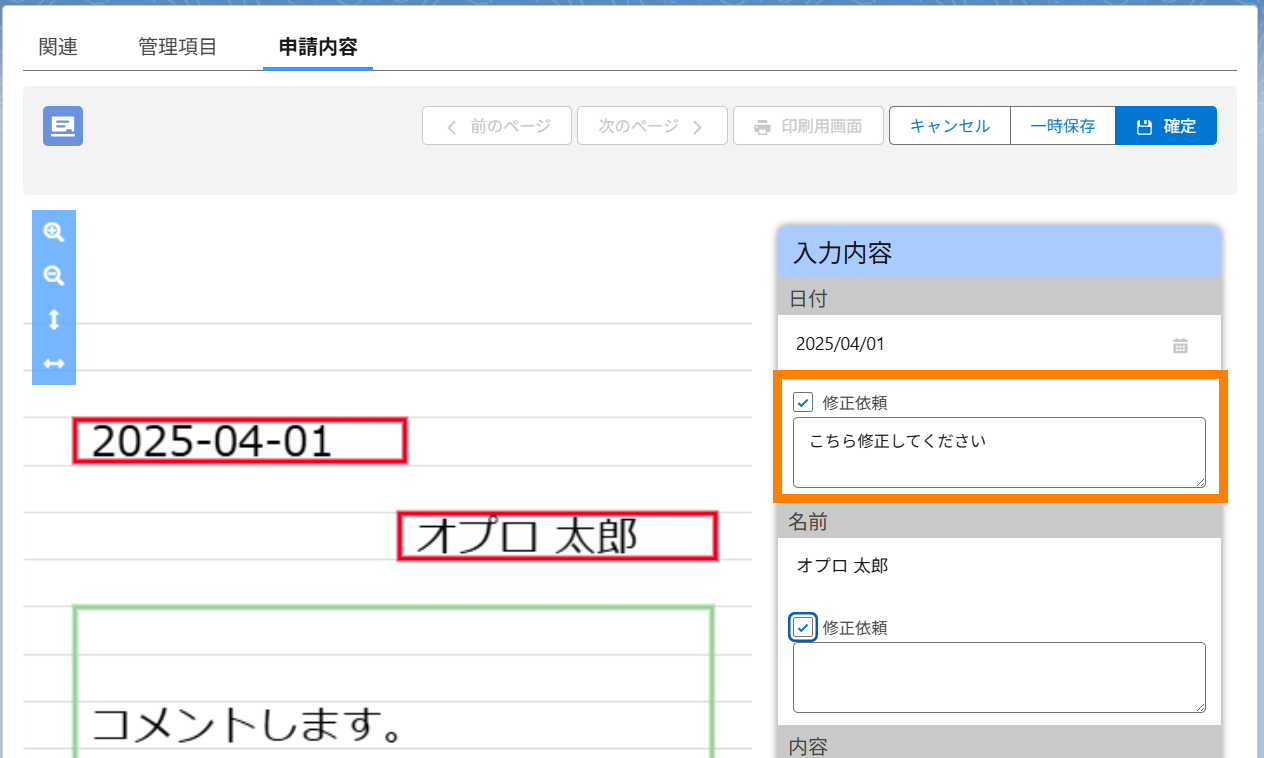1264x758 pixels.
Task: Switch to the 管理項目 tab
Action: pos(178,47)
